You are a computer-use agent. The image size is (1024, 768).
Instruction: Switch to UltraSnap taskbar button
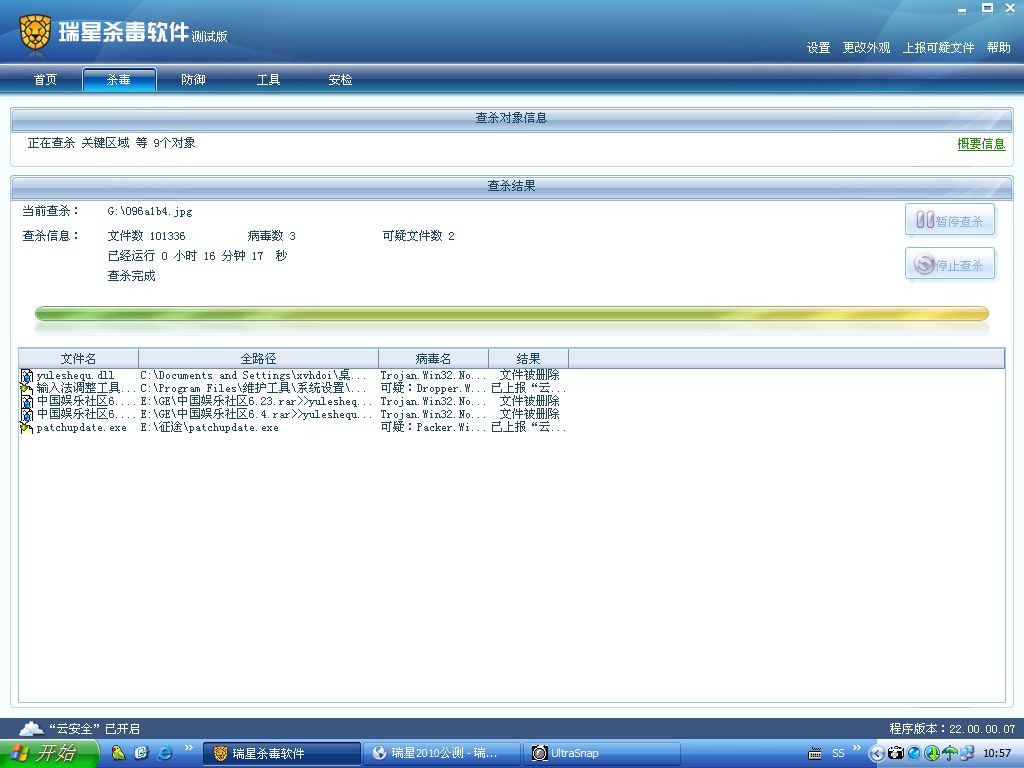[x=602, y=754]
